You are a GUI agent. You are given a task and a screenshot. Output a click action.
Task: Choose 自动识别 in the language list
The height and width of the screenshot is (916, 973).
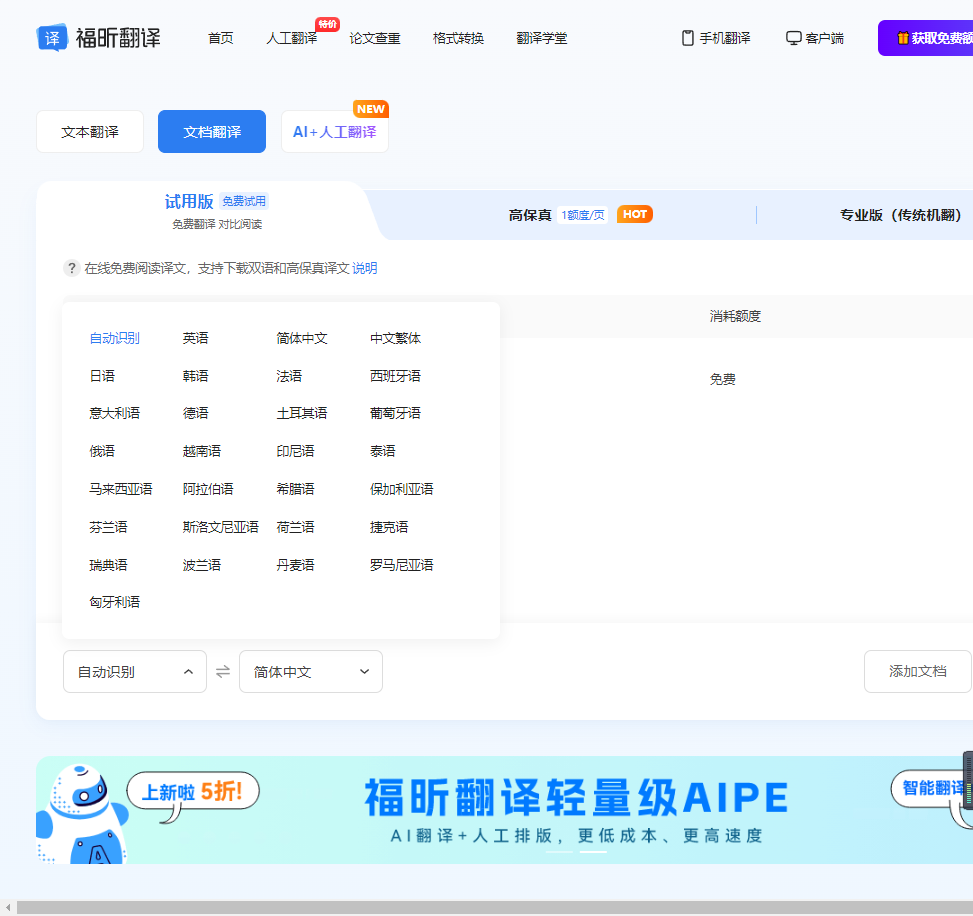click(x=115, y=338)
